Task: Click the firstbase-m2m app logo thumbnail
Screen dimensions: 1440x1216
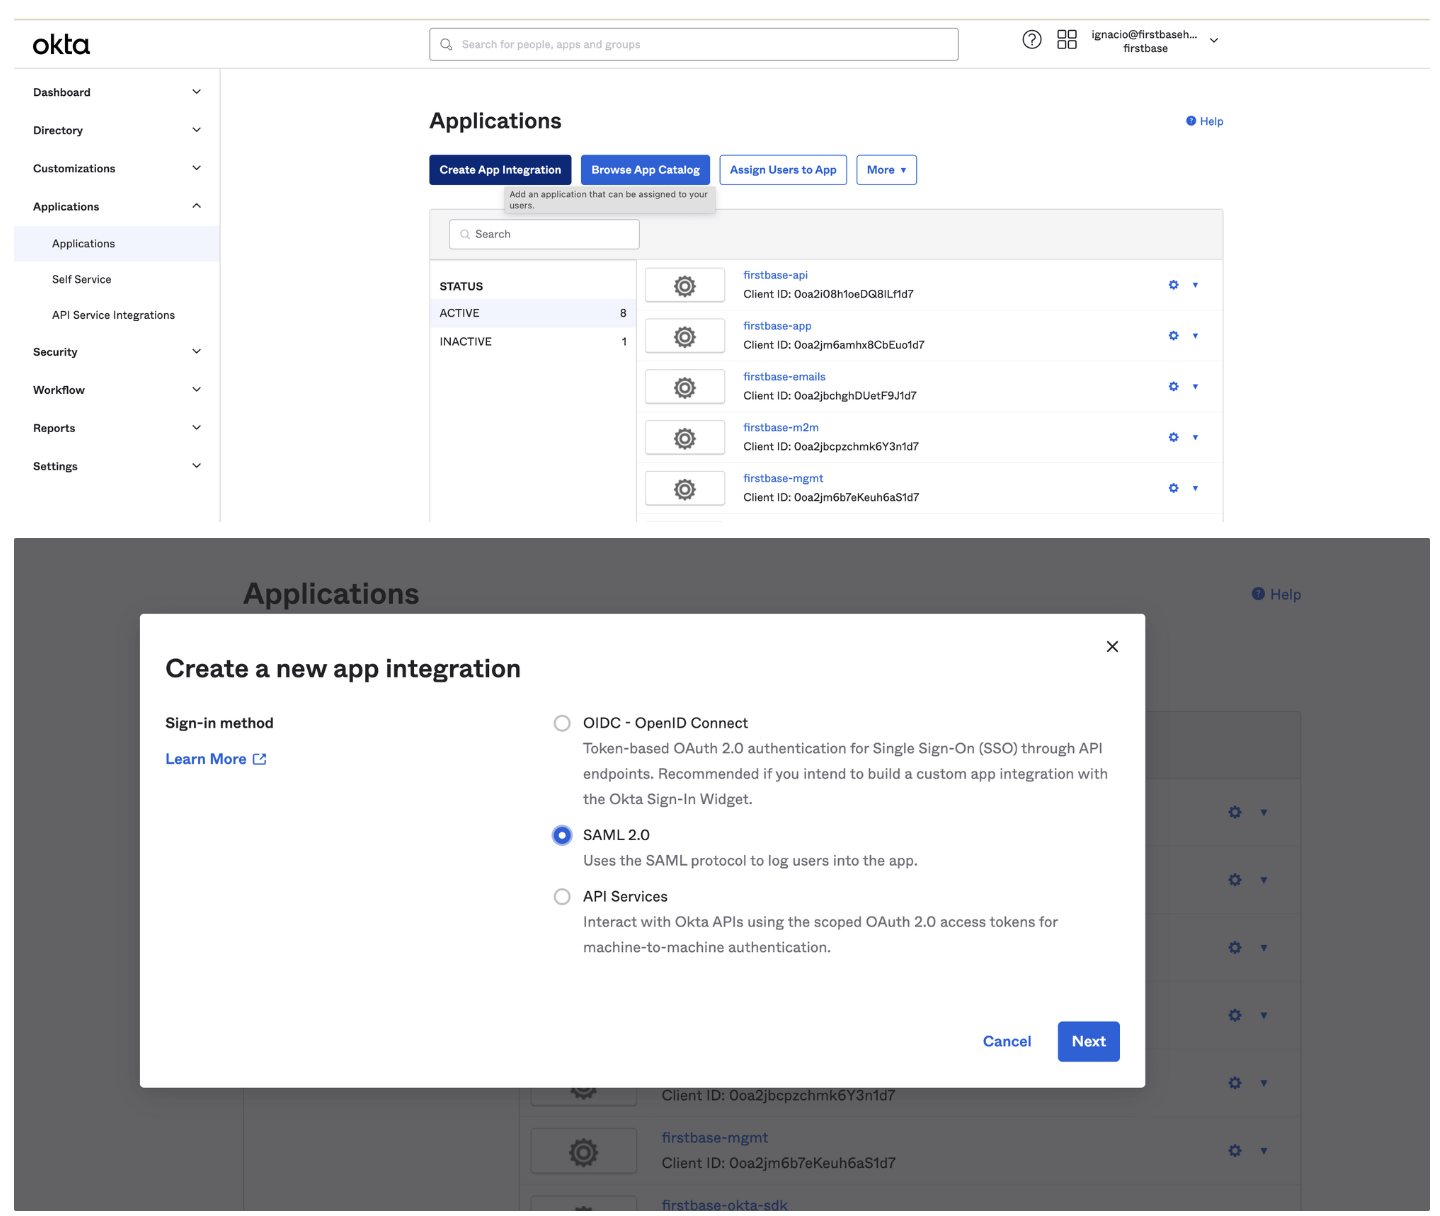Action: (x=685, y=438)
